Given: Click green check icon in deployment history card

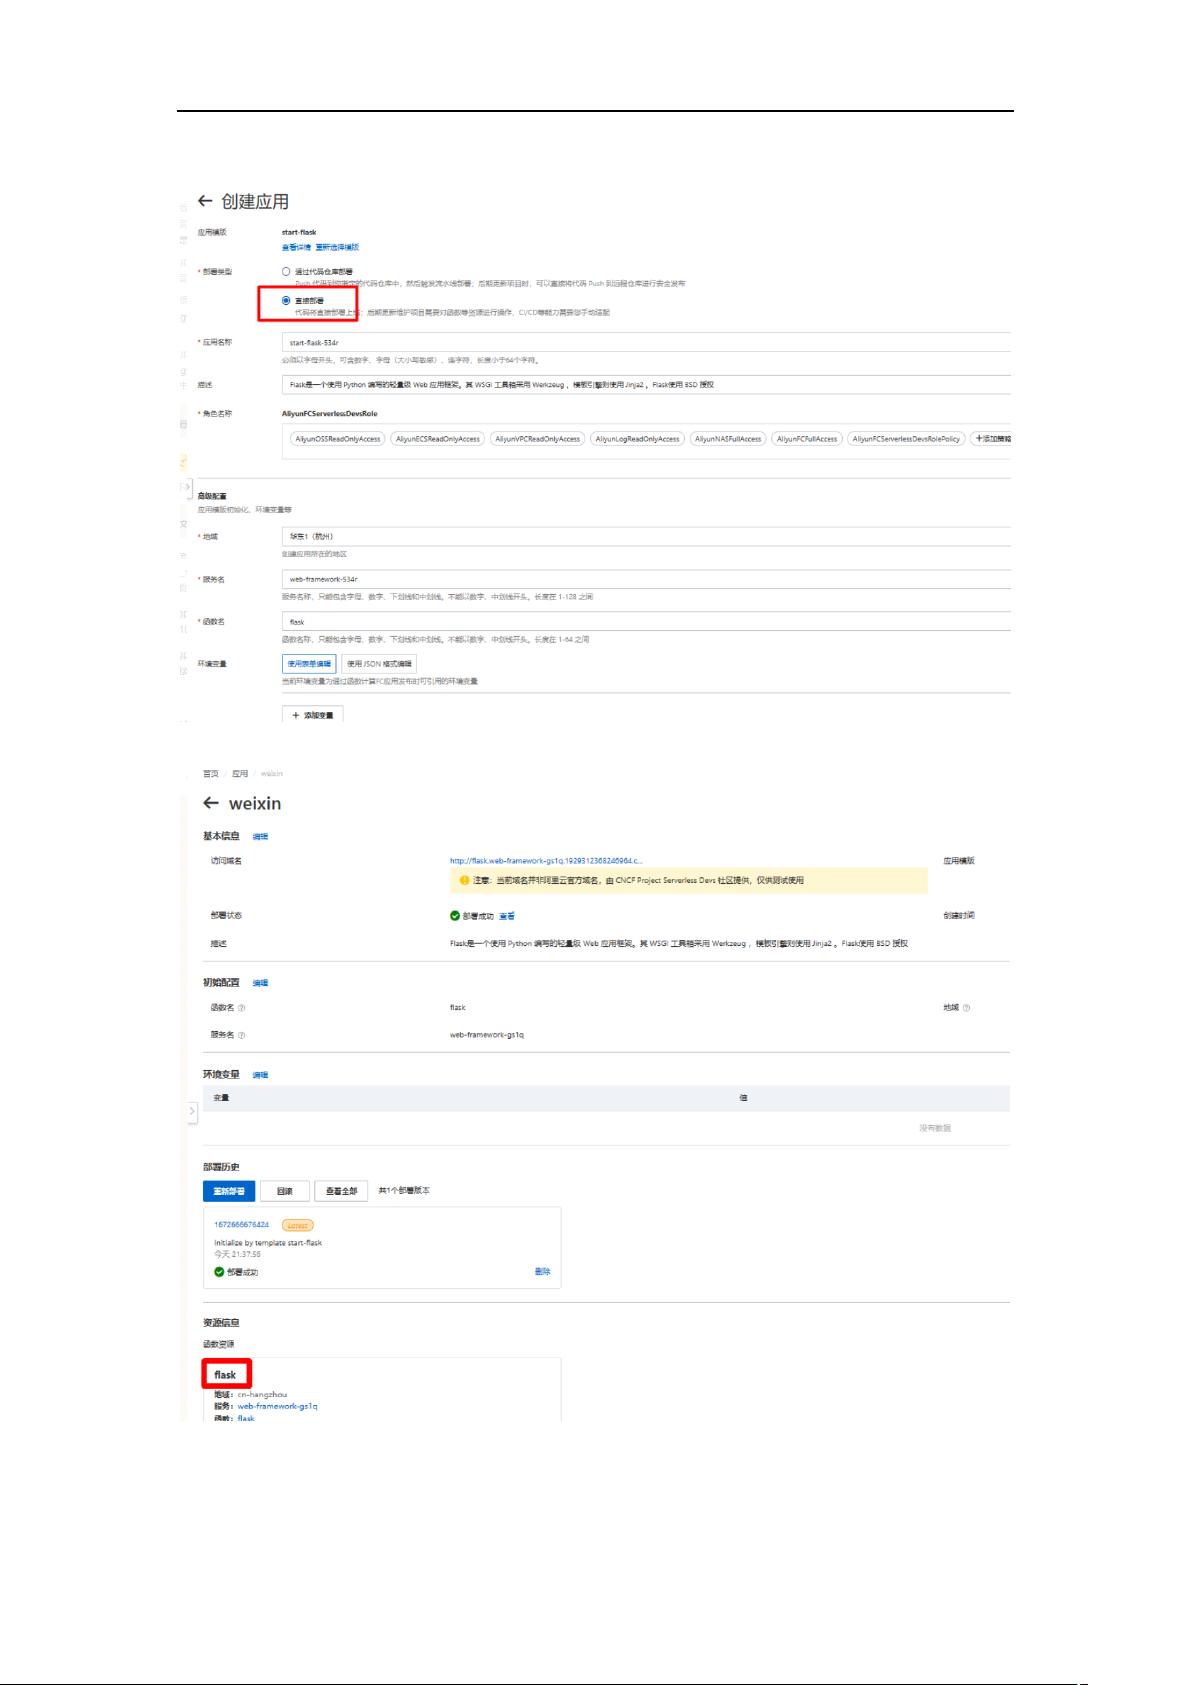Looking at the screenshot, I should click(219, 1272).
